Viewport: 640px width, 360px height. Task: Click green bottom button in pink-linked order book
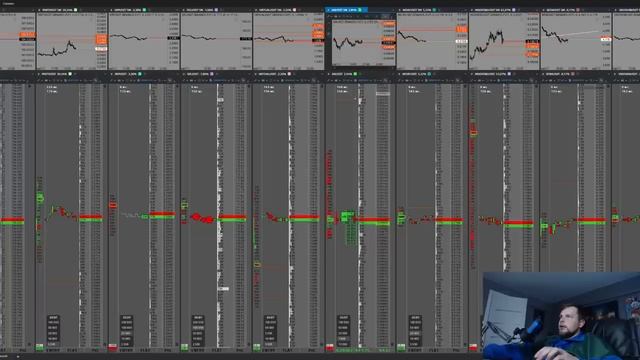[256, 347]
